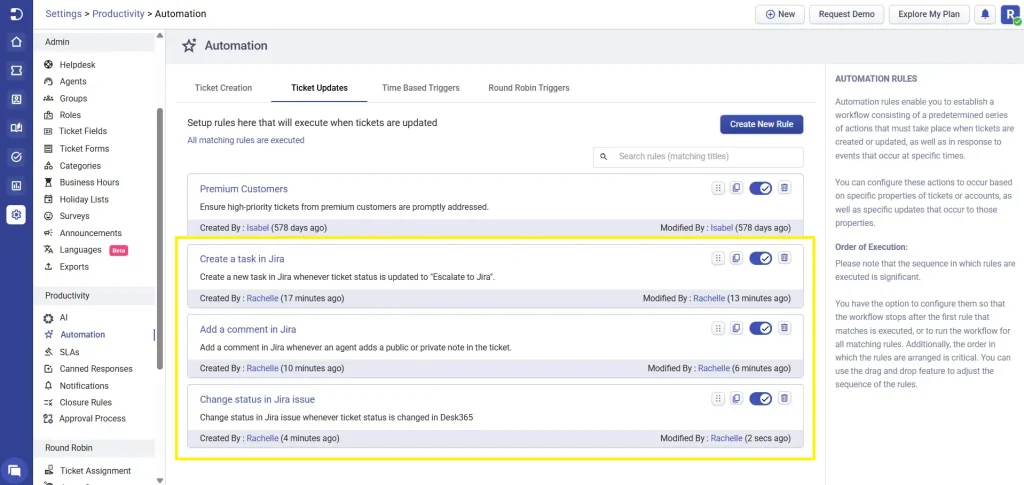This screenshot has width=1024, height=485.
Task: Clone the Premium Customers rule
Action: click(x=736, y=188)
